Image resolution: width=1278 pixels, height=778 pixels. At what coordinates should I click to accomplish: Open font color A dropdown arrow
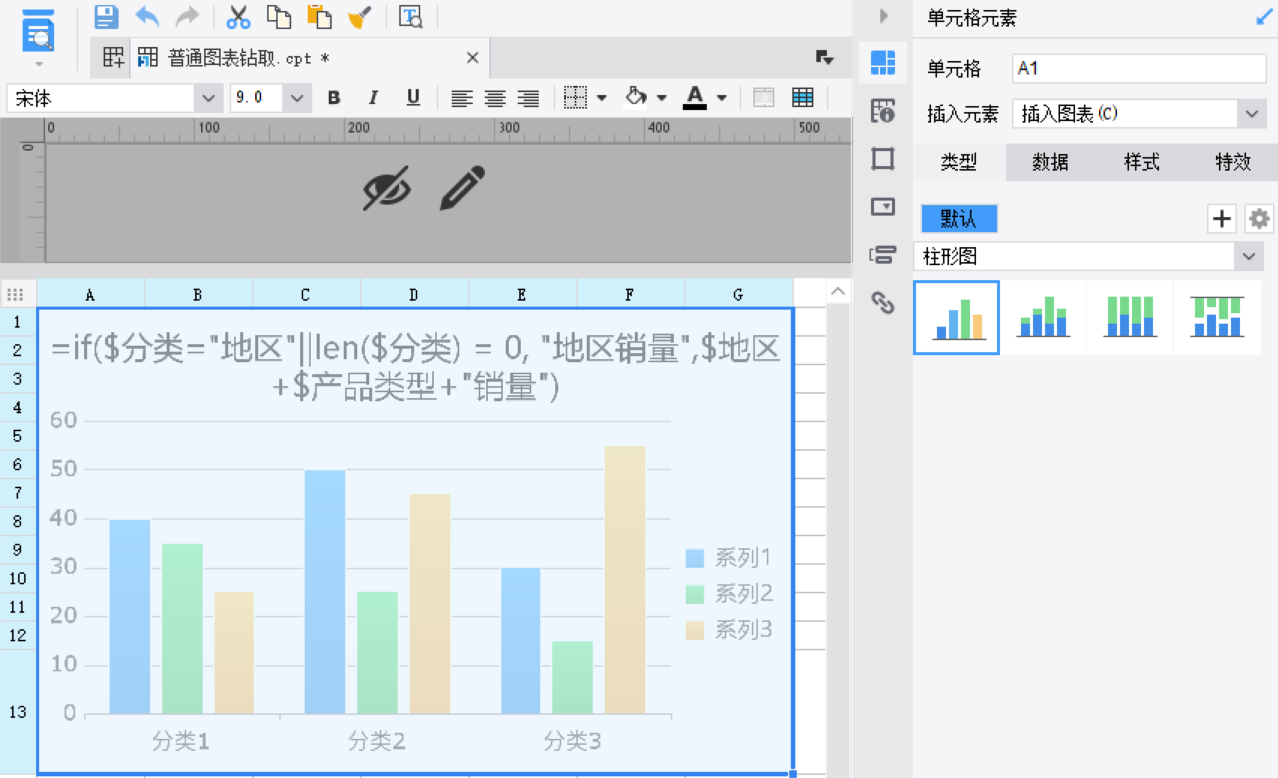pyautogui.click(x=721, y=98)
